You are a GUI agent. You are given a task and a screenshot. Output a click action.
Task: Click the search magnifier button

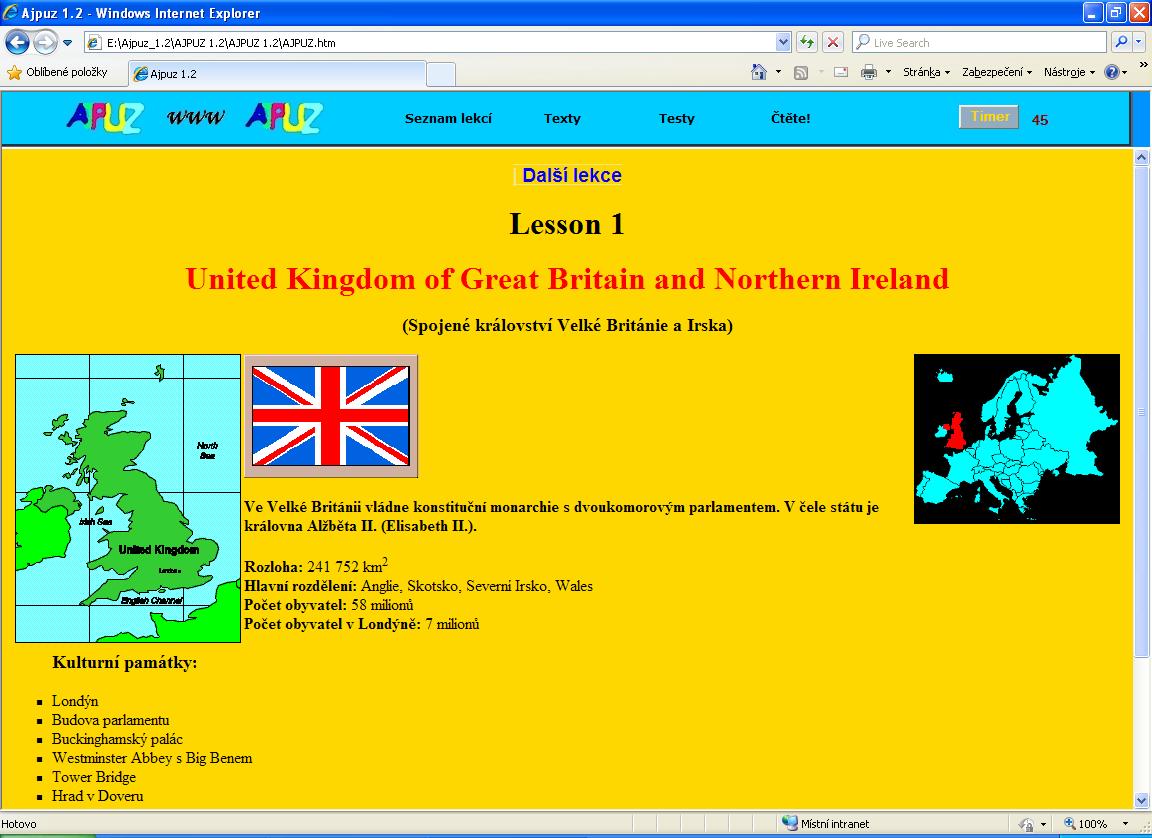pyautogui.click(x=1121, y=43)
